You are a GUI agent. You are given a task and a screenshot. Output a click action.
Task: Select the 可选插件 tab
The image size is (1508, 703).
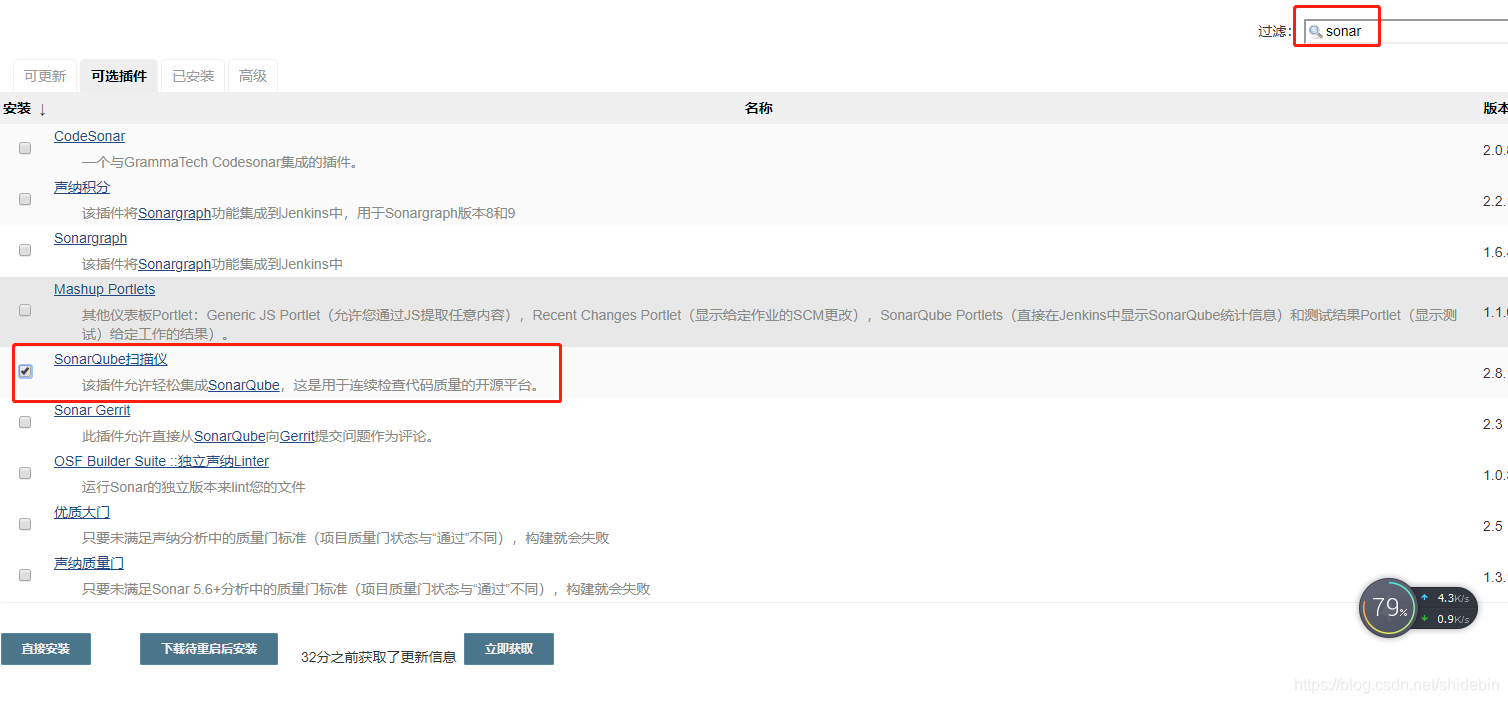[x=119, y=76]
